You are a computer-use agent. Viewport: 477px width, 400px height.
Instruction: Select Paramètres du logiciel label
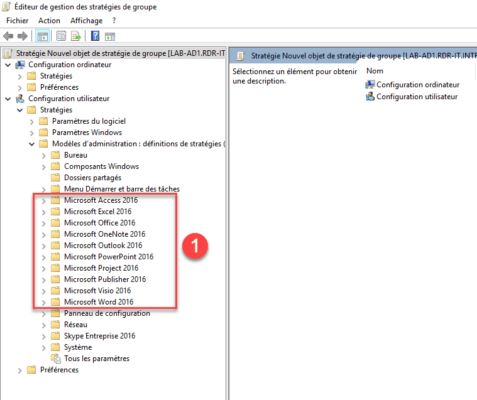pos(89,121)
